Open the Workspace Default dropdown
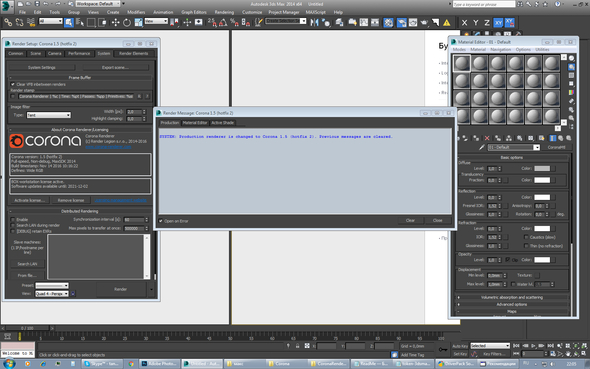The width and height of the screenshot is (590, 369). (98, 4)
